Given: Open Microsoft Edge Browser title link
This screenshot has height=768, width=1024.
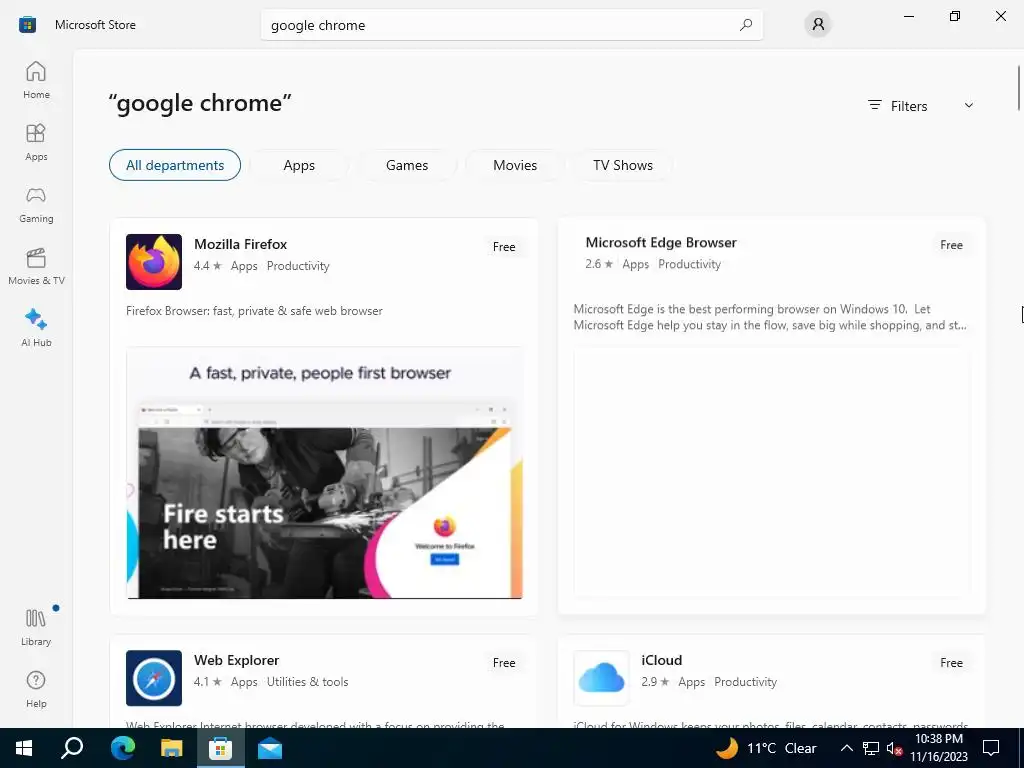Looking at the screenshot, I should tap(661, 242).
